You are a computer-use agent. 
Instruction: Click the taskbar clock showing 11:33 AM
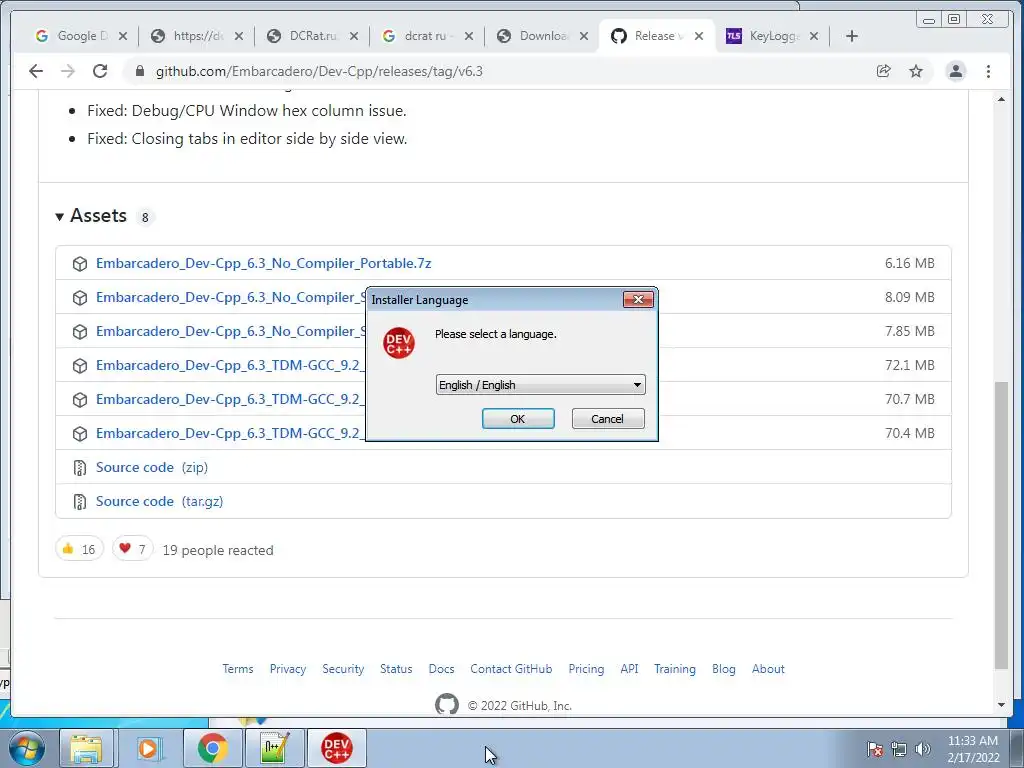point(973,749)
